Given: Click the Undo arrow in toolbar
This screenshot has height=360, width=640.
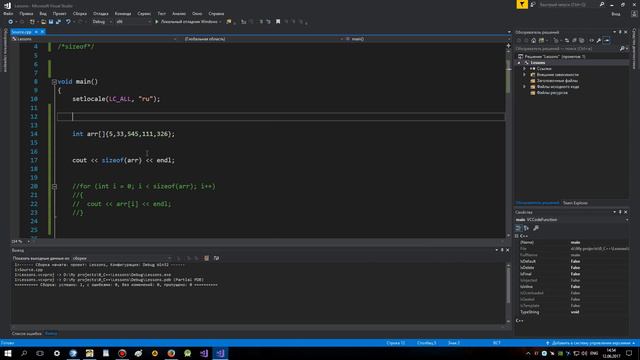Looking at the screenshot, I should [68, 22].
